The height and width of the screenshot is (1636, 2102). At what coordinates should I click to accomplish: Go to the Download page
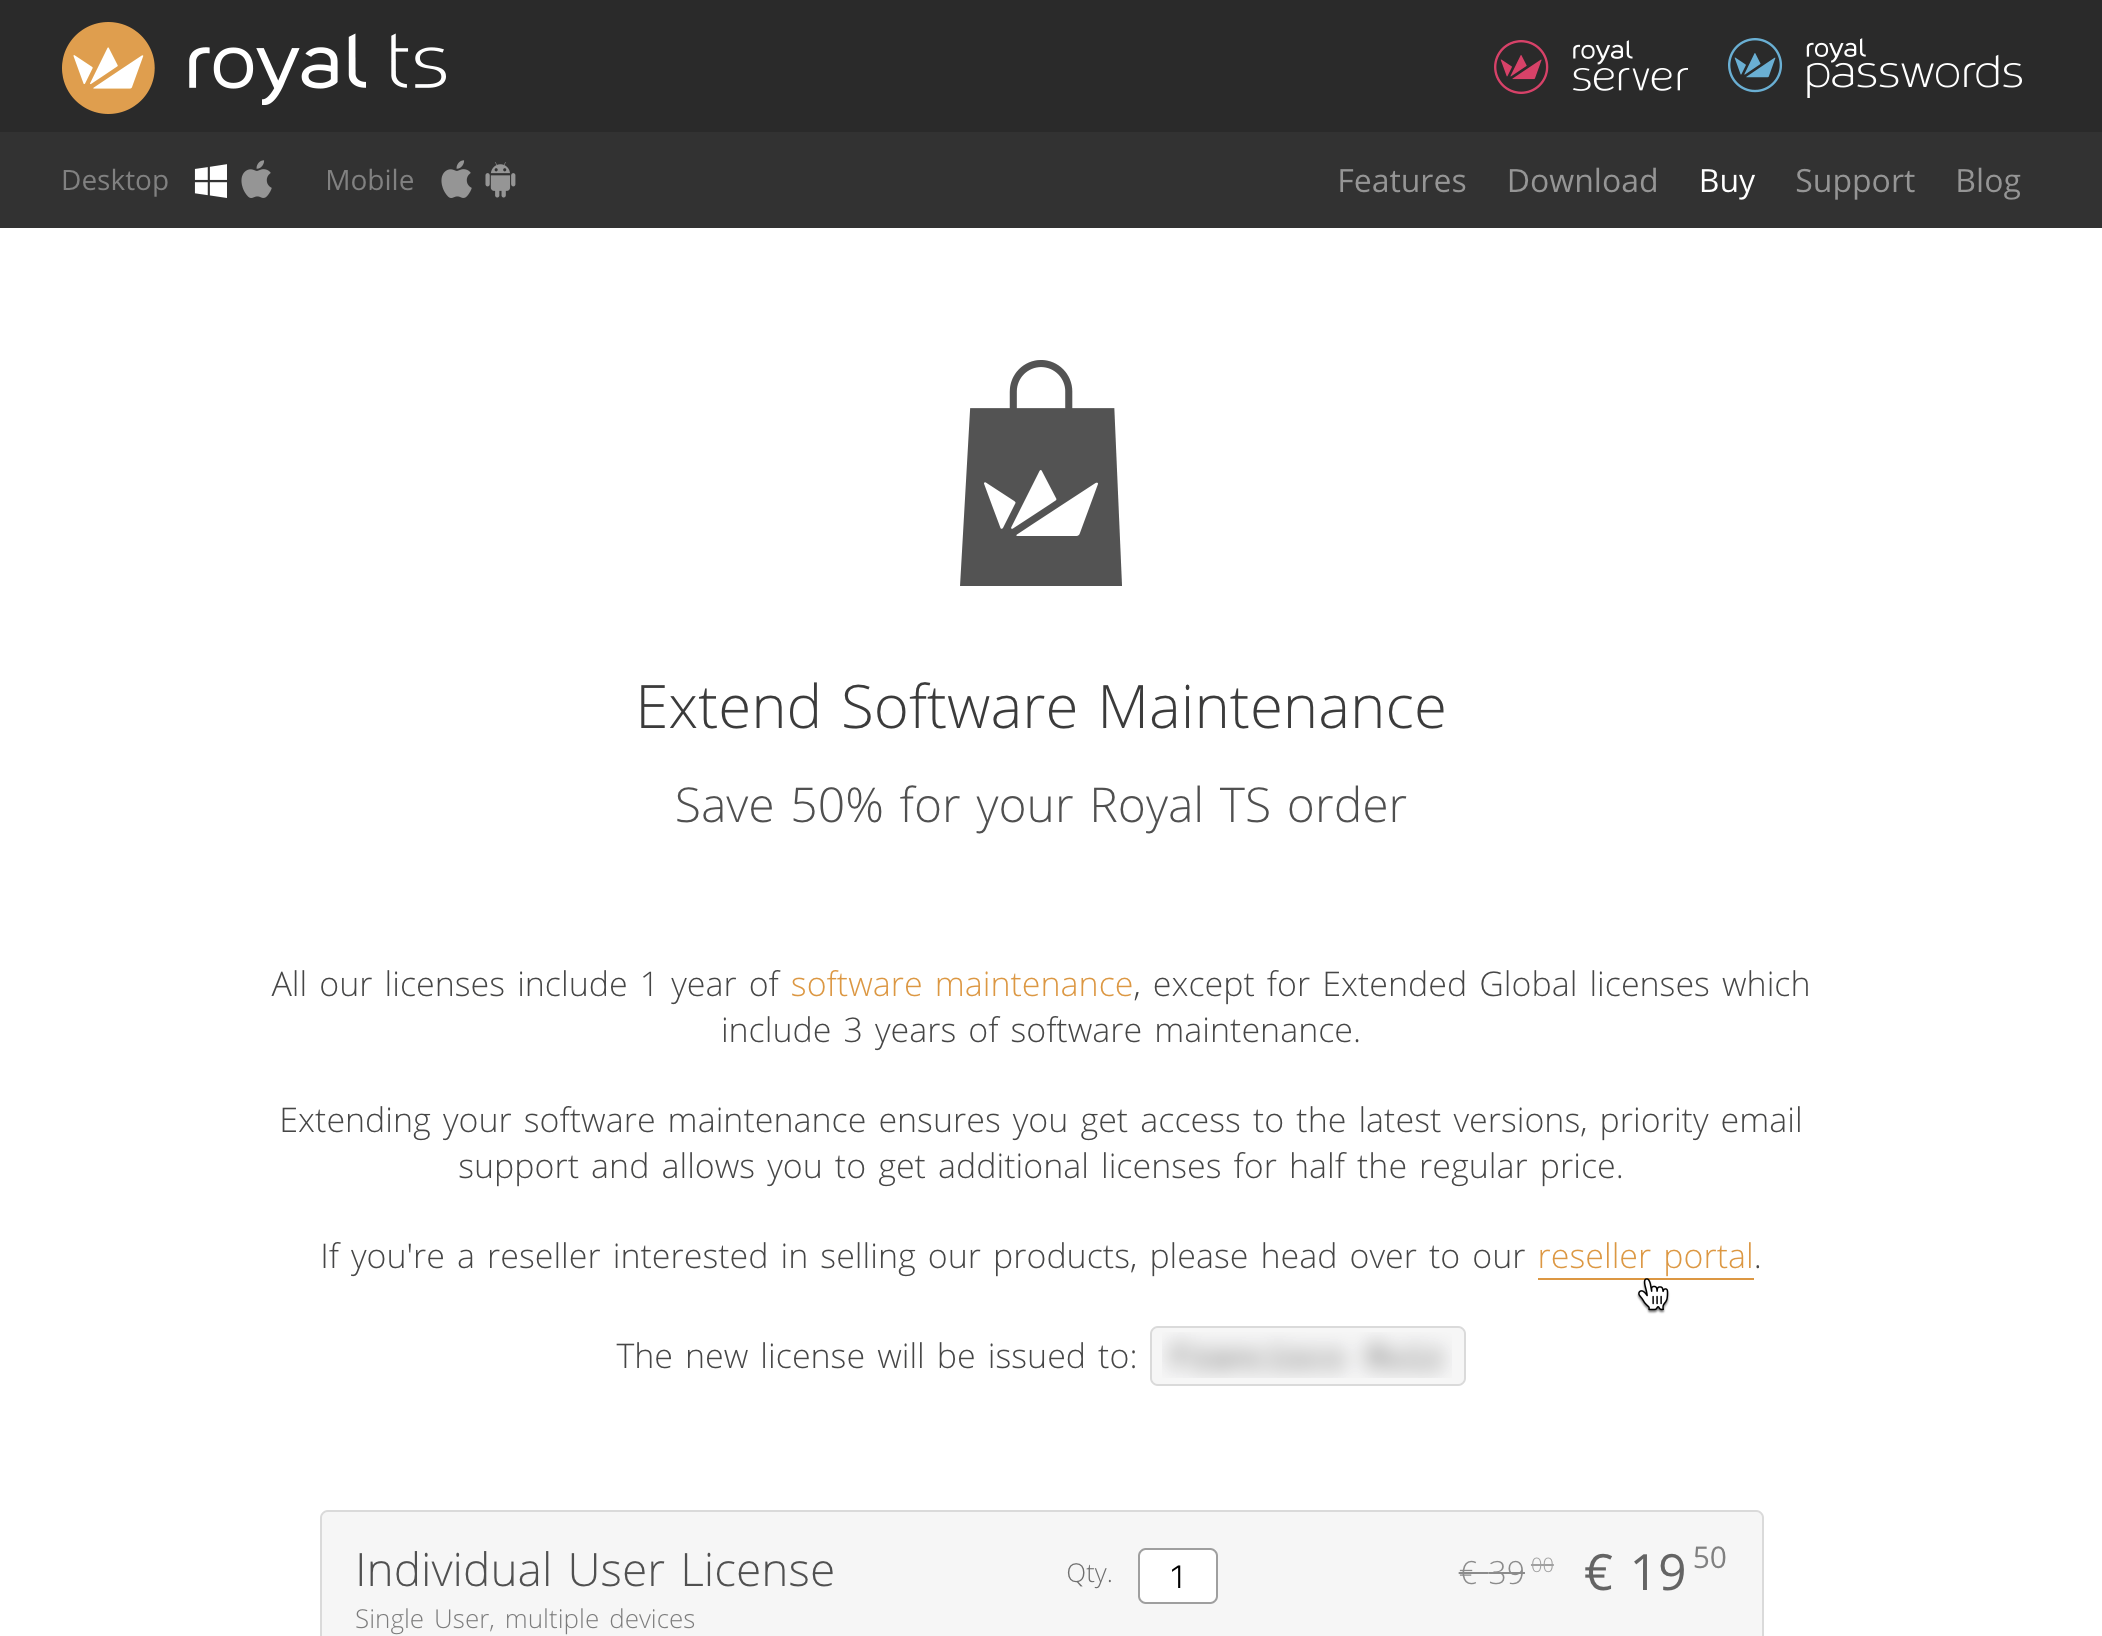coord(1582,181)
